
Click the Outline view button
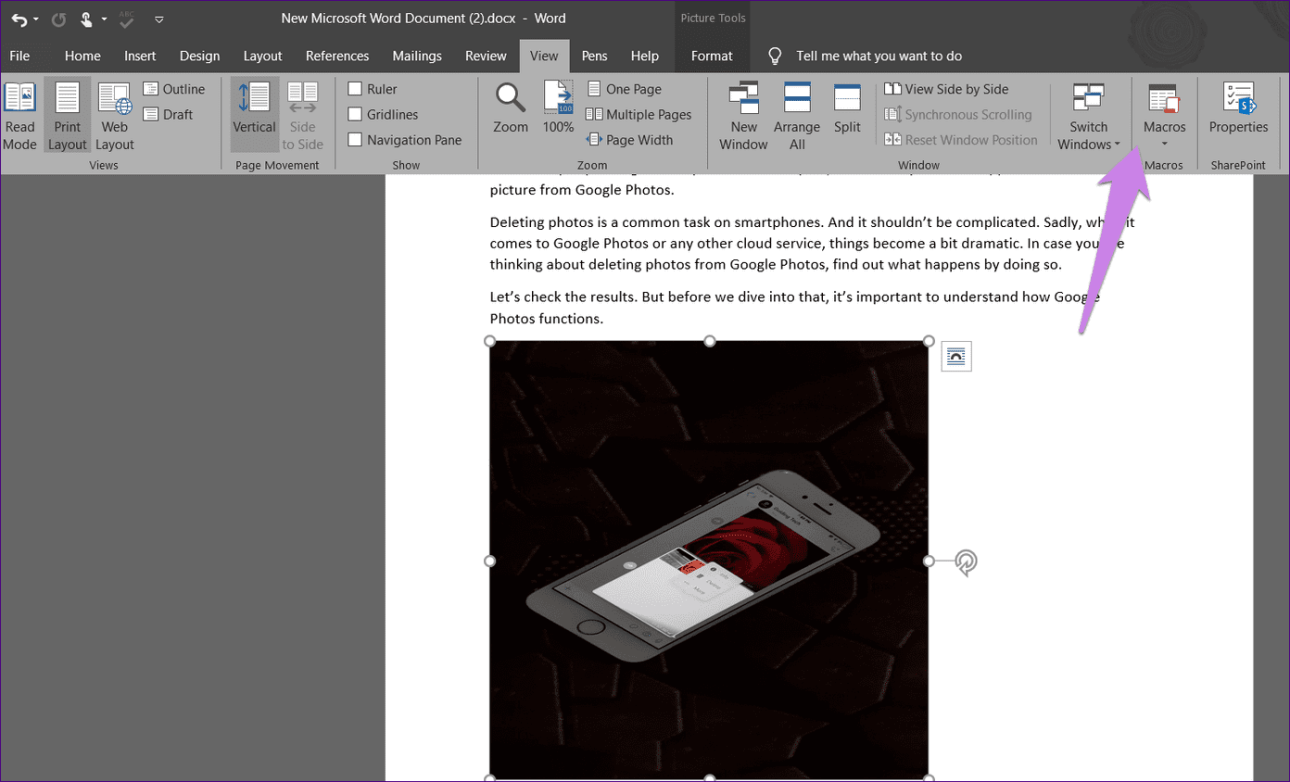coord(174,89)
